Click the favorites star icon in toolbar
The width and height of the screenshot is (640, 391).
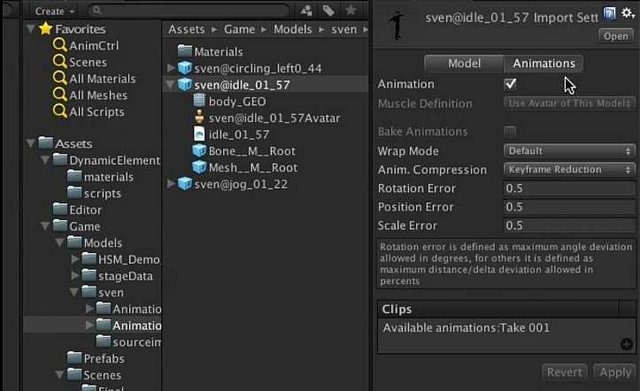[x=351, y=10]
